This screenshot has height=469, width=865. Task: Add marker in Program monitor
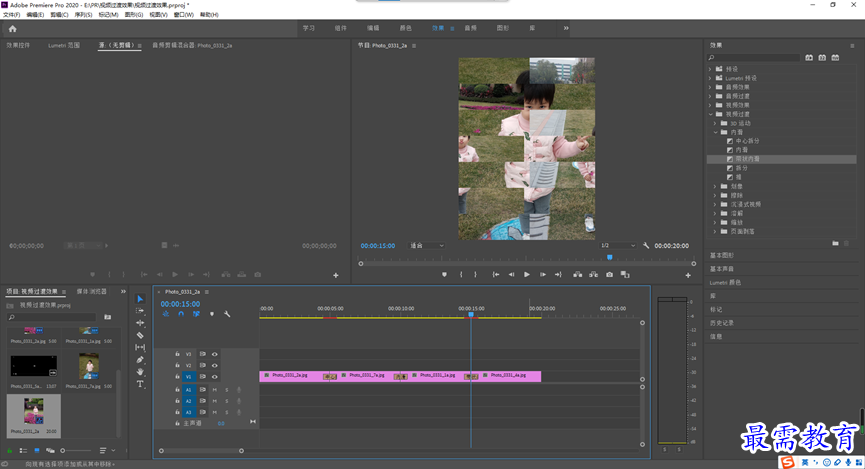coord(444,274)
